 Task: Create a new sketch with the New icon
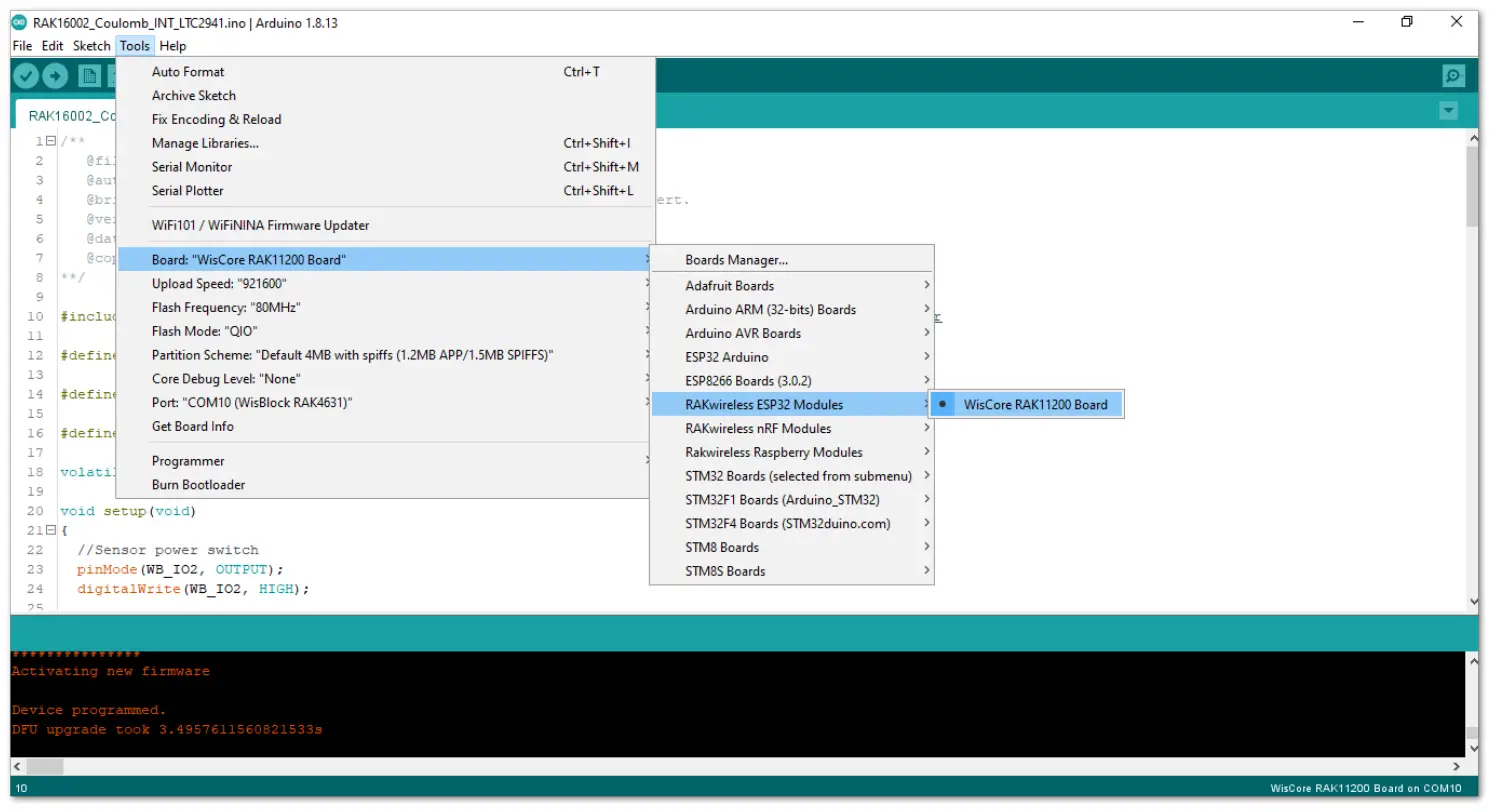(90, 76)
